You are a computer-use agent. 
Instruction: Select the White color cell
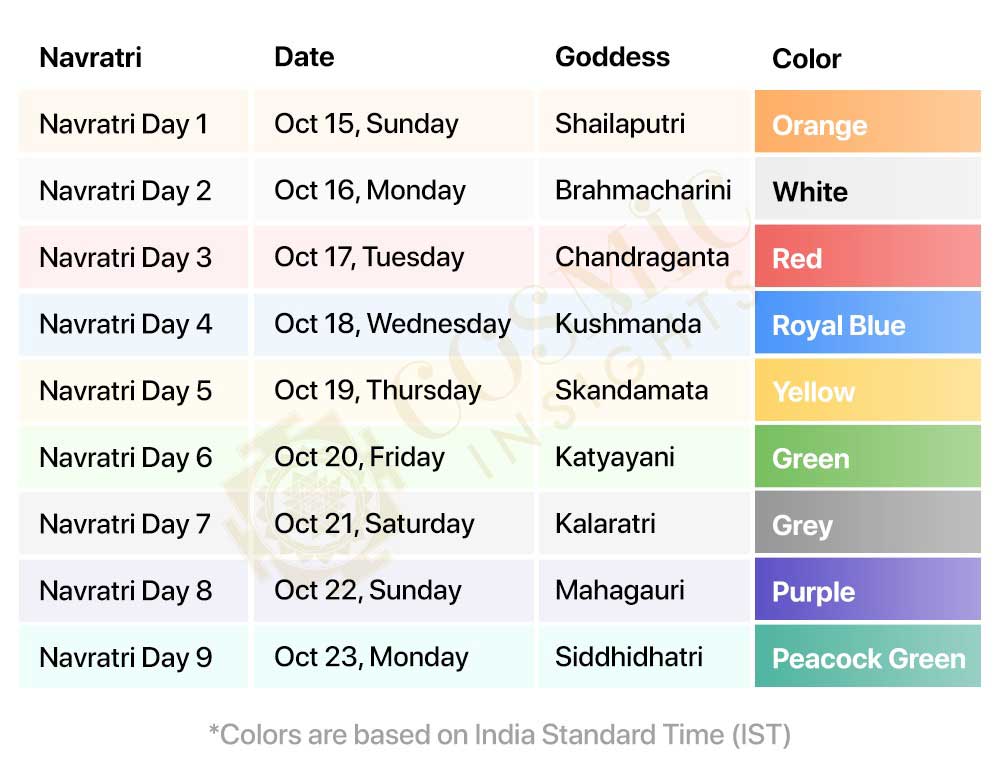click(x=867, y=190)
